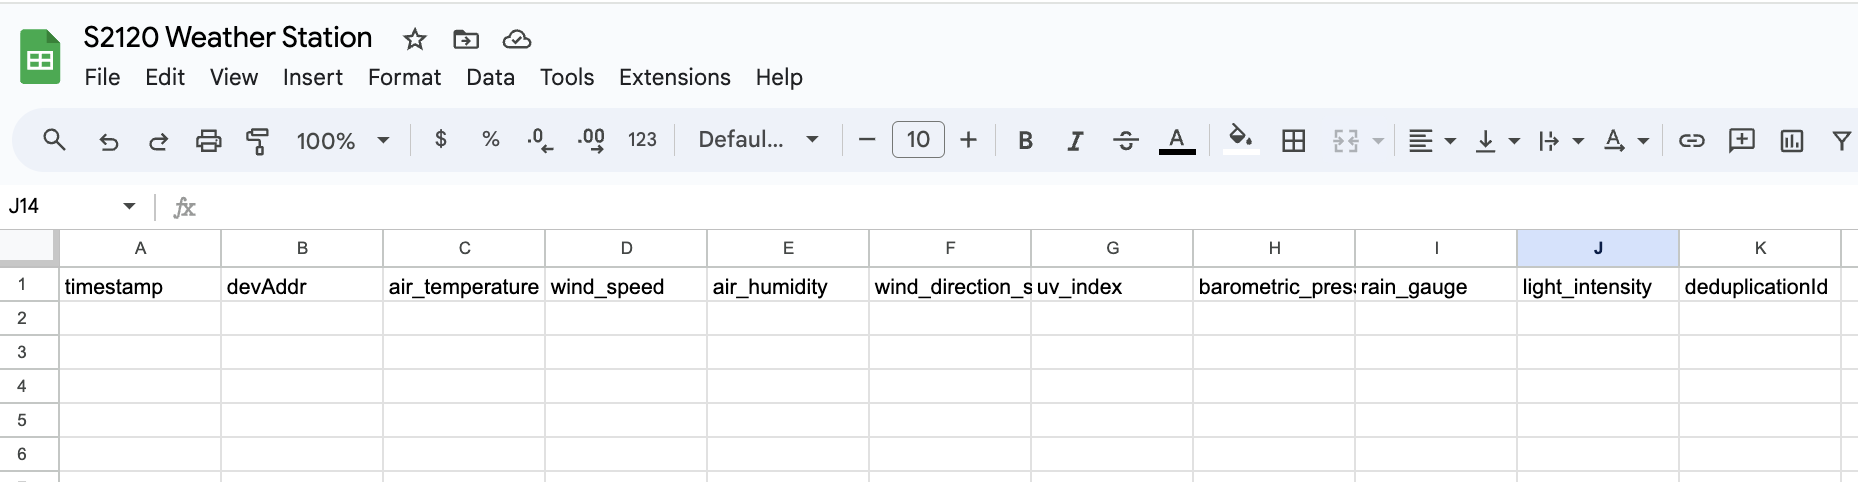Open the View menu

(x=234, y=77)
